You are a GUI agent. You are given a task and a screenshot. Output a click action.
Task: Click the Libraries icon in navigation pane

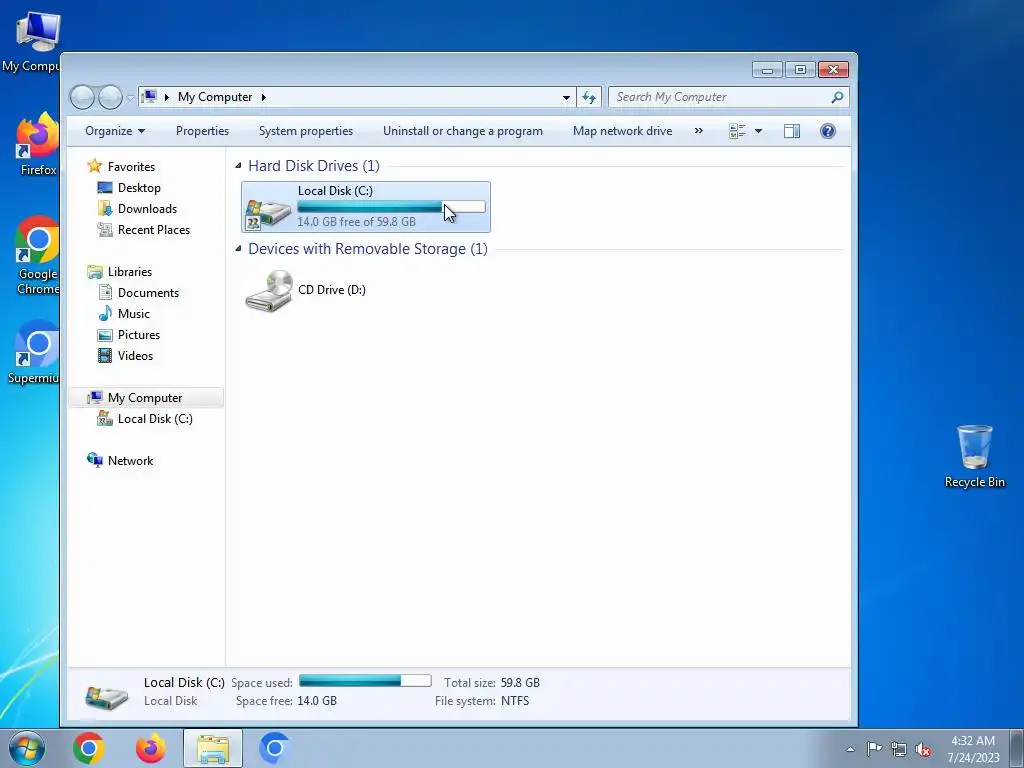tap(95, 272)
